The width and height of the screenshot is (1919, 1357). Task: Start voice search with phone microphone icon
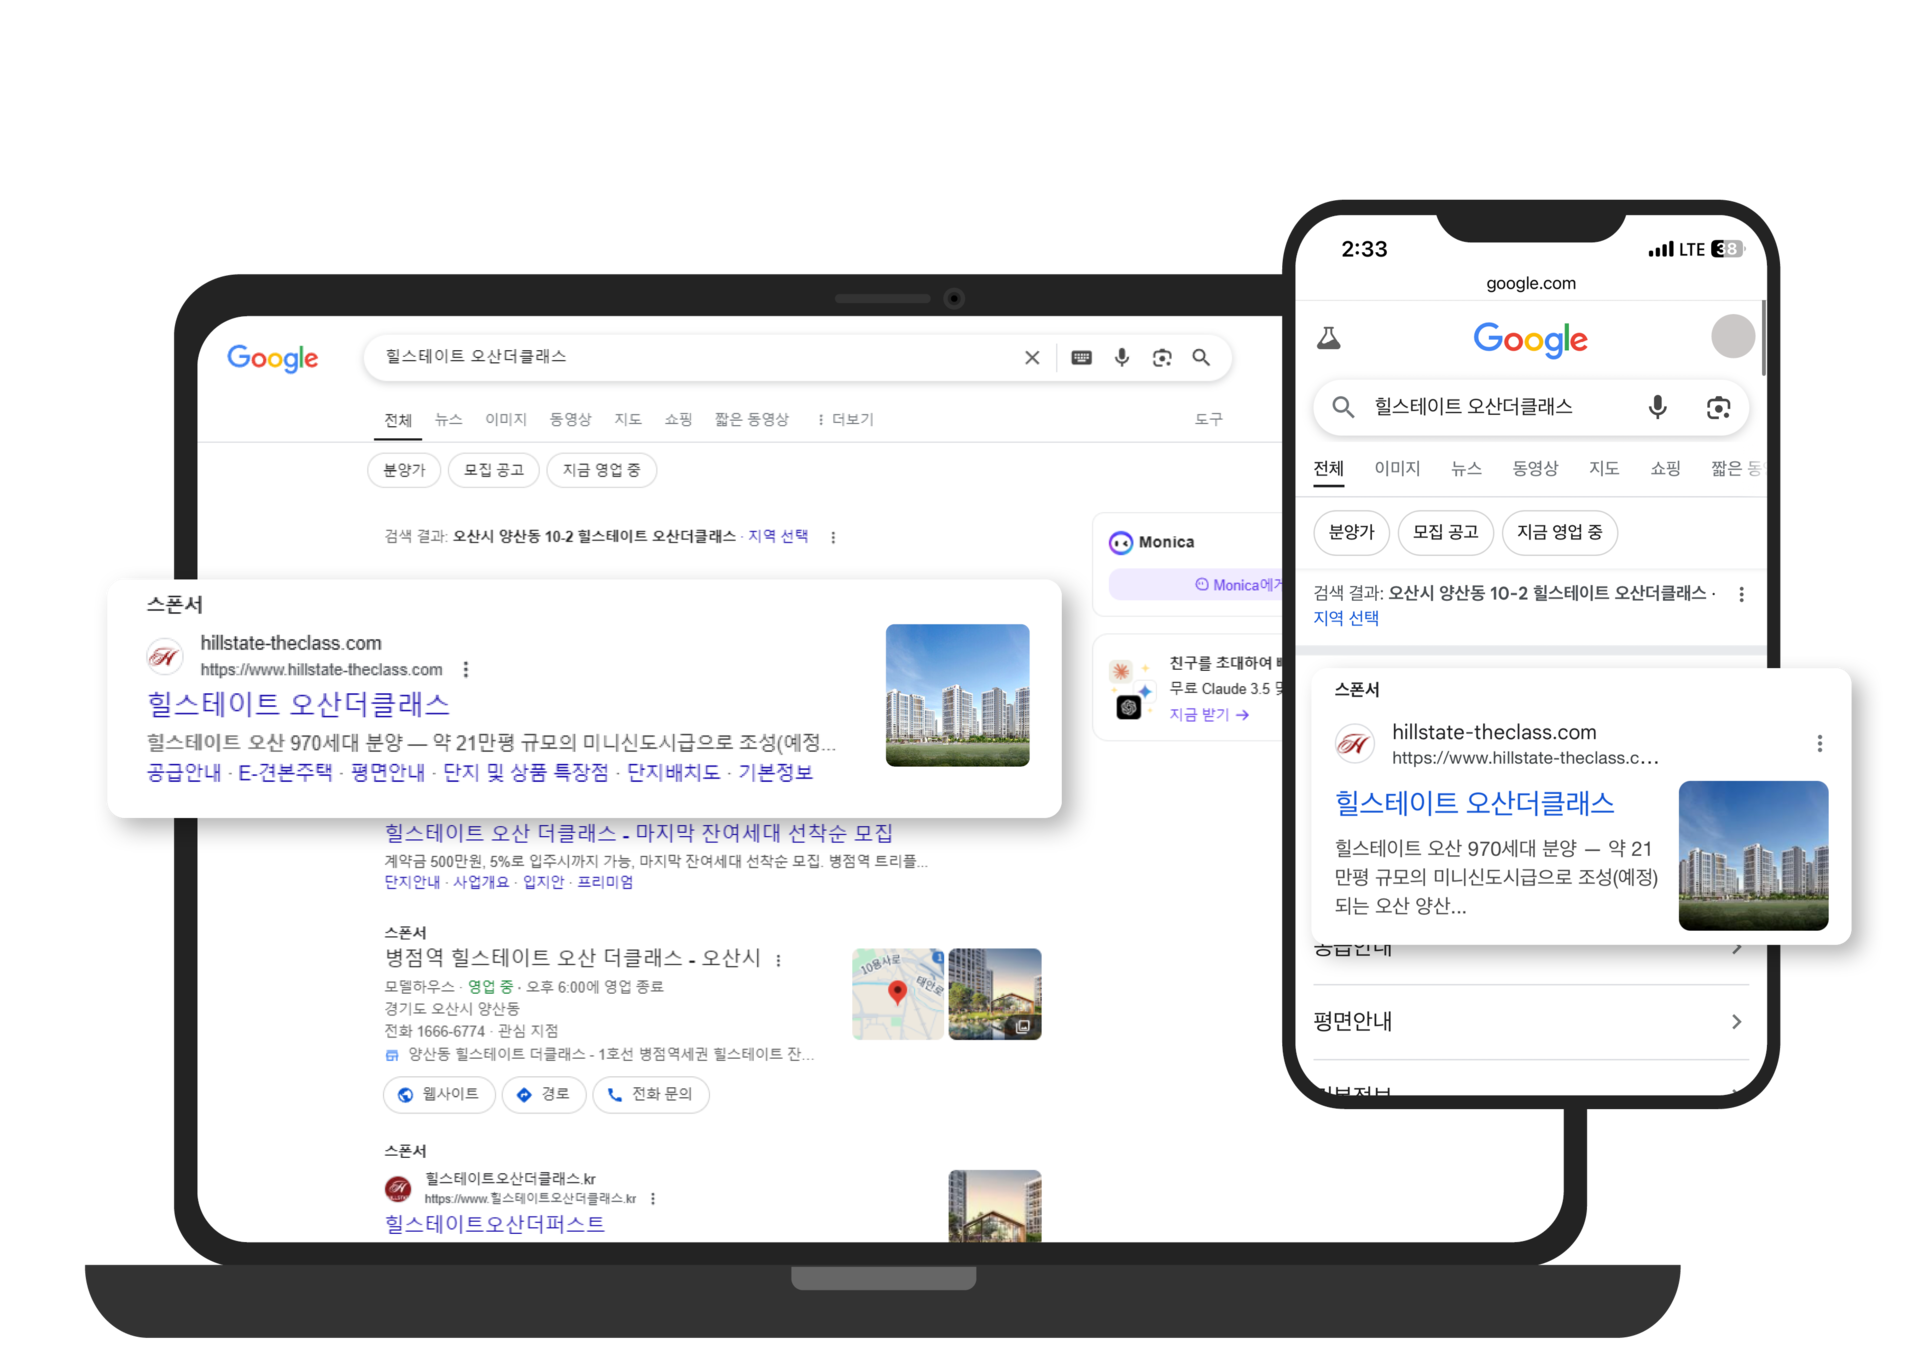click(1657, 407)
